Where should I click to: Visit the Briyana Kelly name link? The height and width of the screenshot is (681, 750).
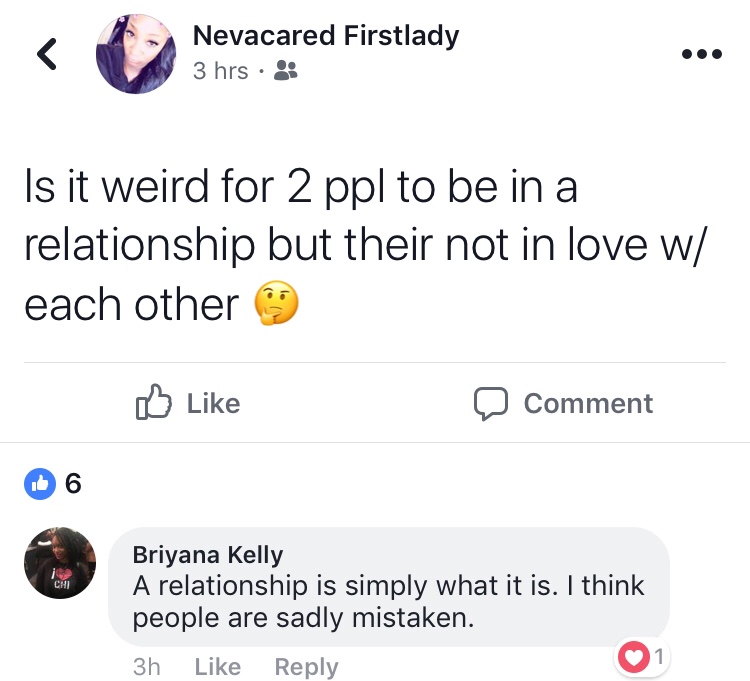pyautogui.click(x=208, y=555)
